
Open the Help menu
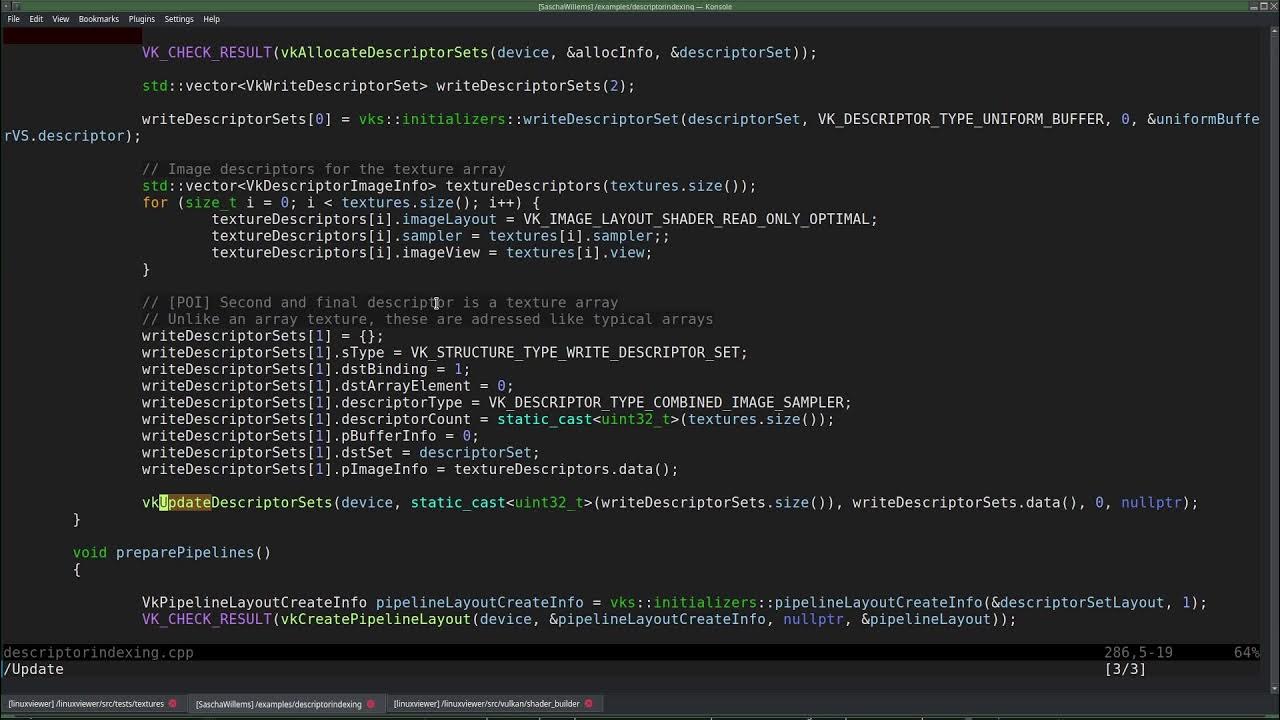[x=211, y=19]
